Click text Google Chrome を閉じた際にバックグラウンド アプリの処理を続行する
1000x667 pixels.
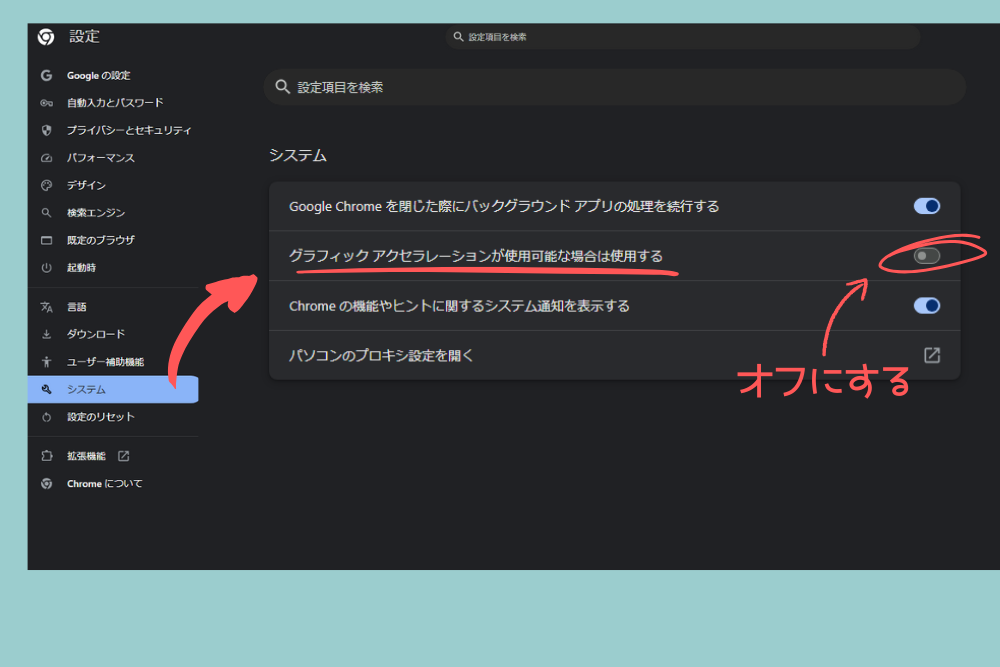point(504,207)
